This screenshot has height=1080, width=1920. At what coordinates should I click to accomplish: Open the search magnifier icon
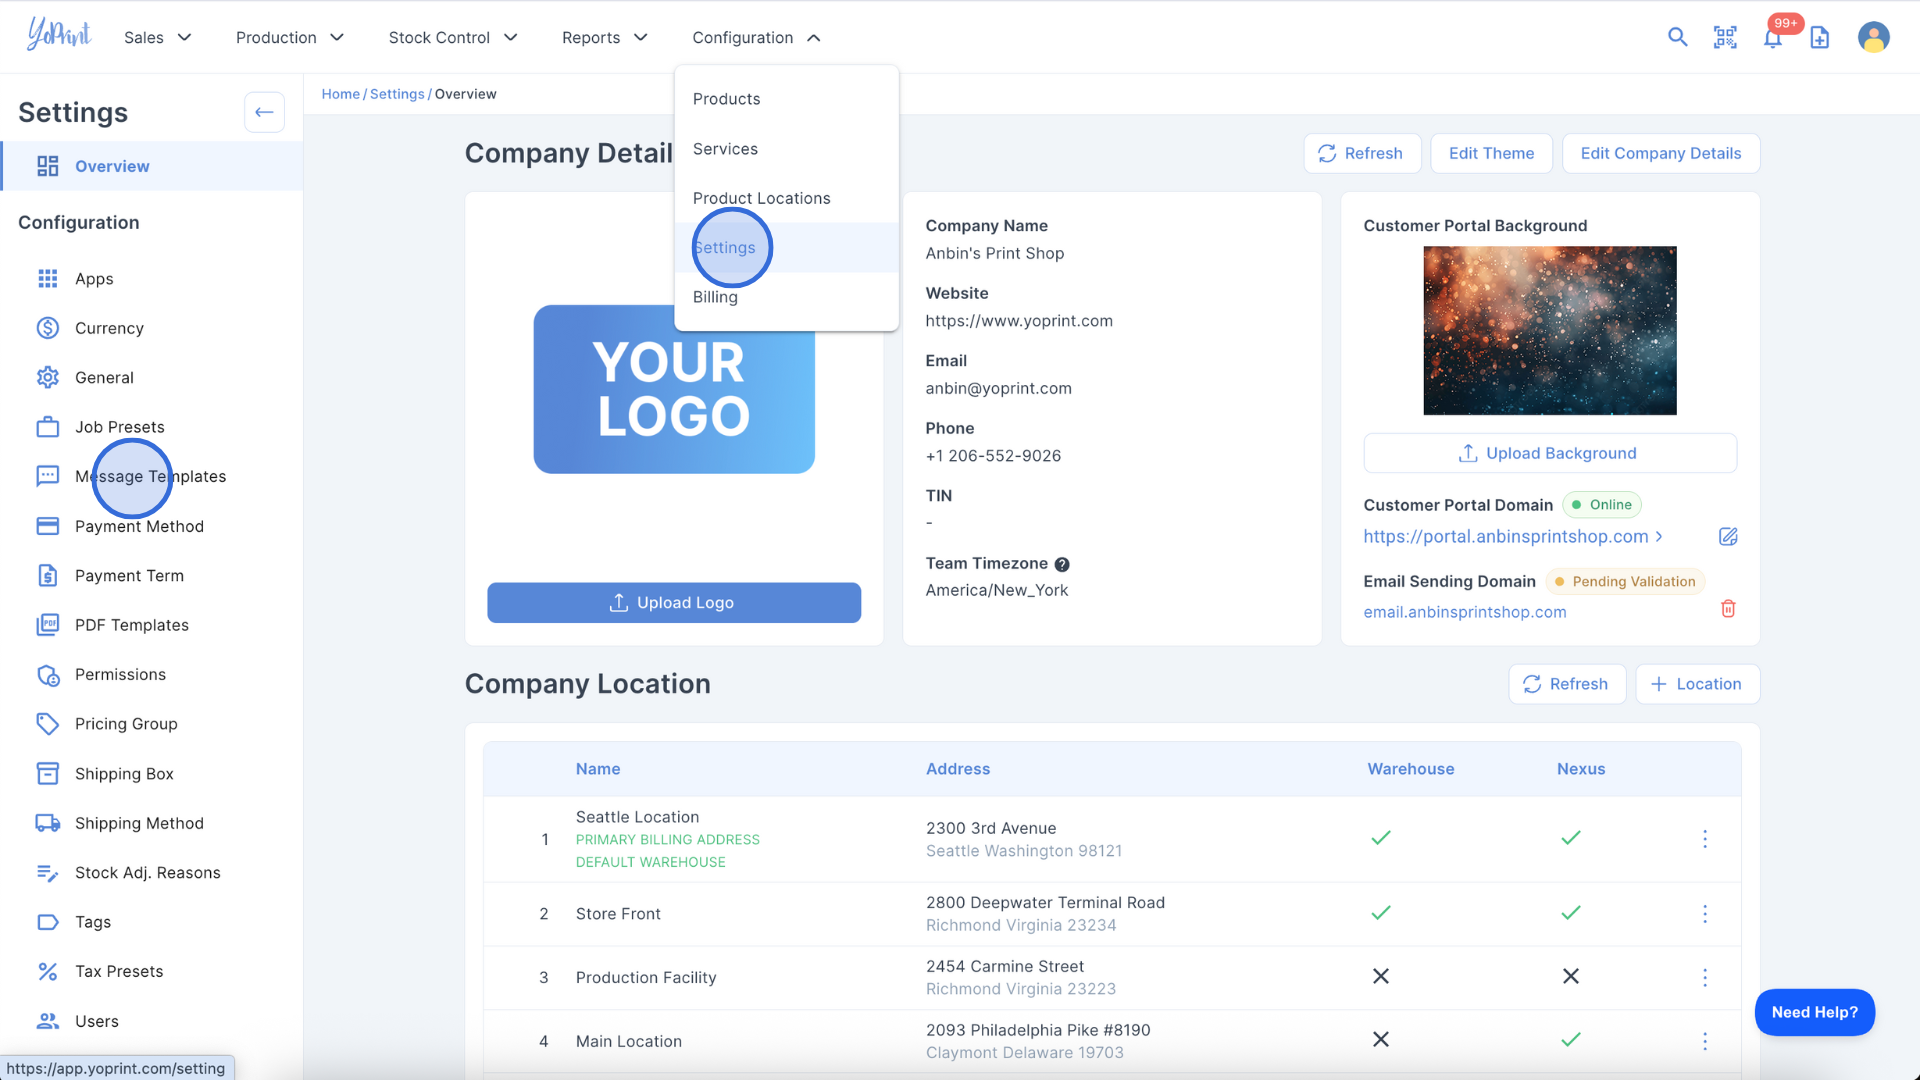[x=1677, y=37]
